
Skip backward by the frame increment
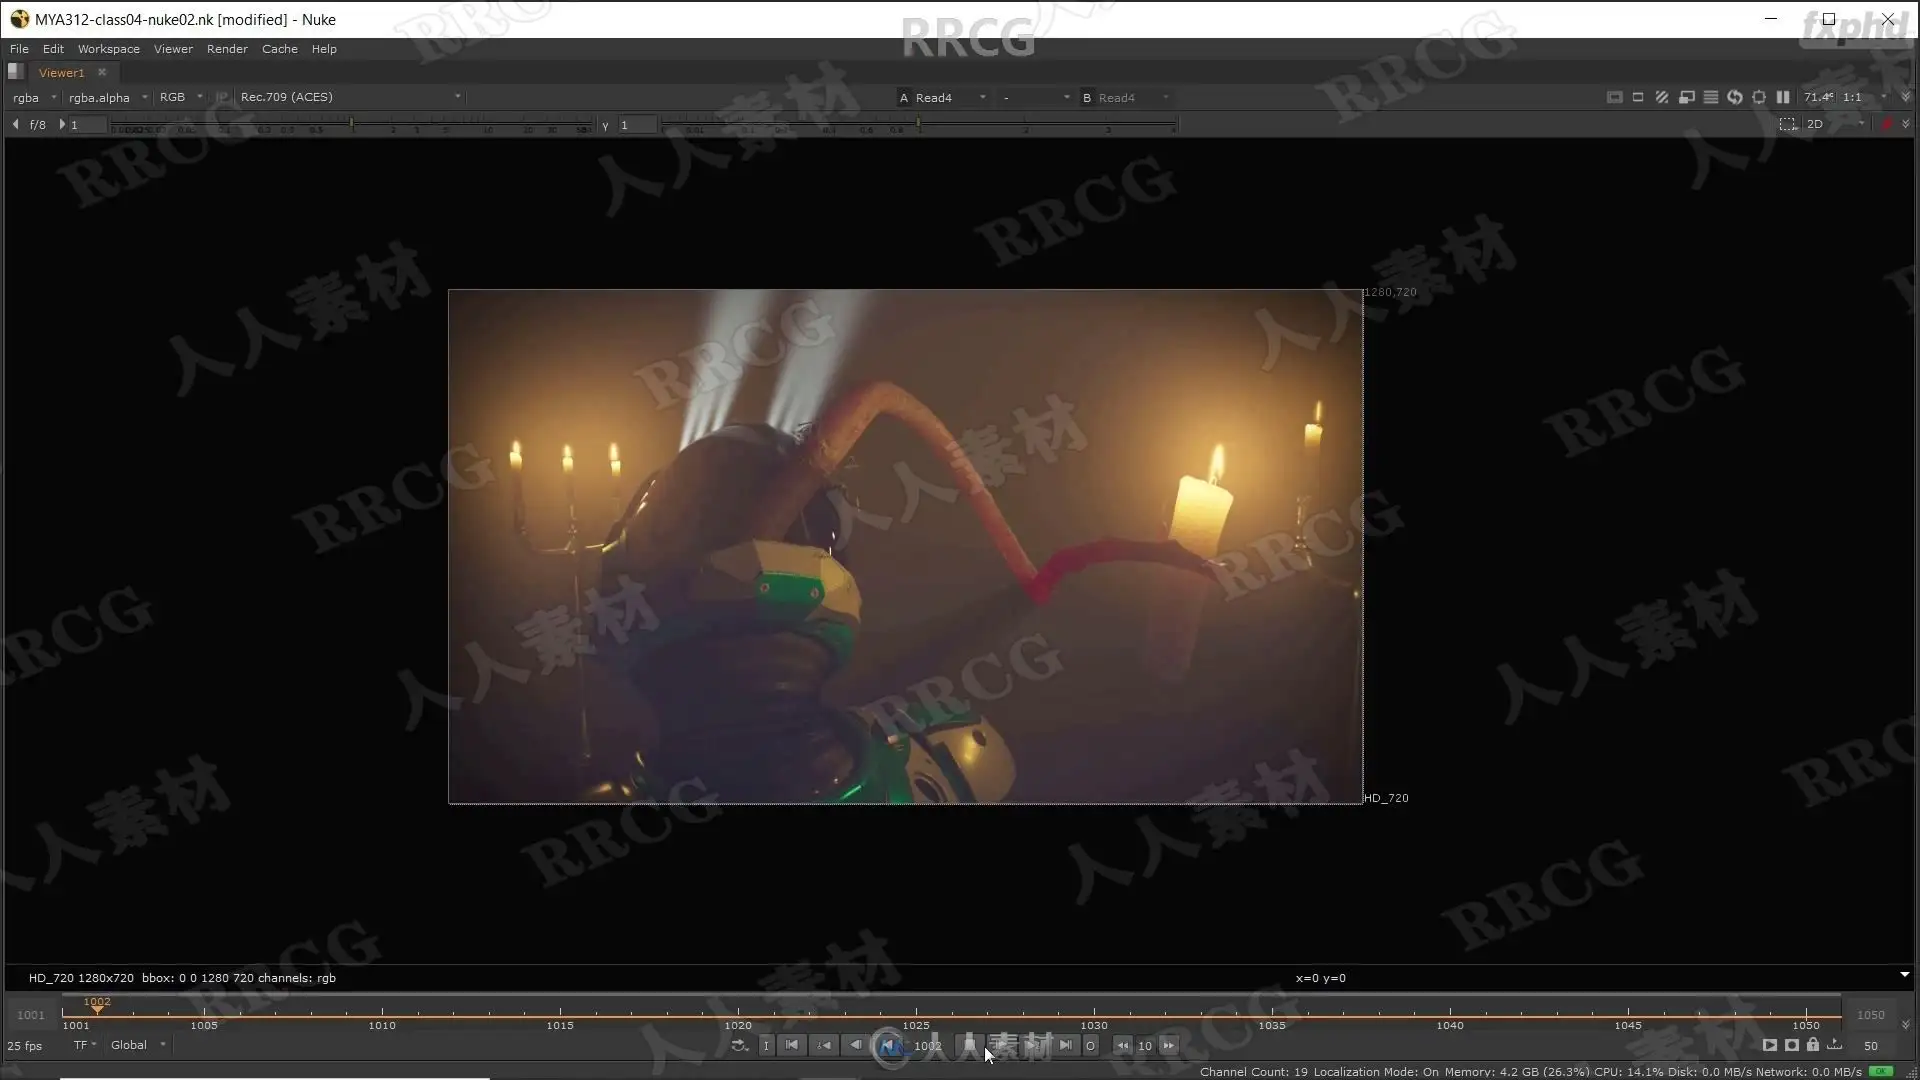[x=1123, y=1045]
